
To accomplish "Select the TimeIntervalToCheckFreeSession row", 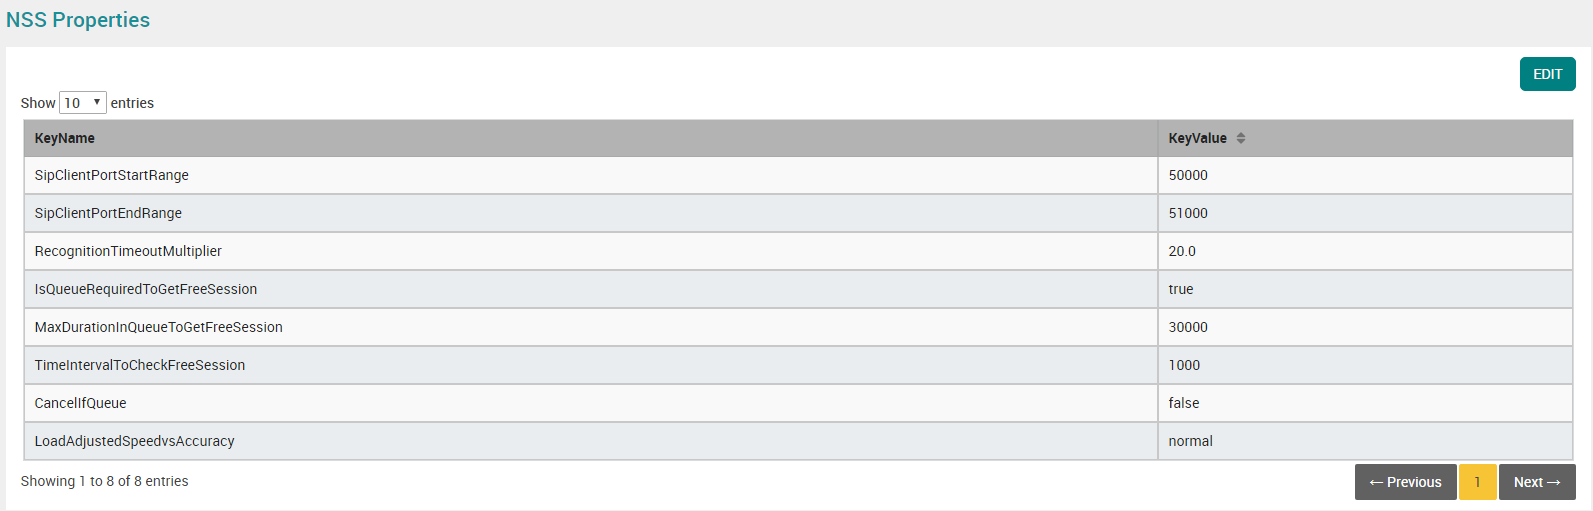I will 798,365.
